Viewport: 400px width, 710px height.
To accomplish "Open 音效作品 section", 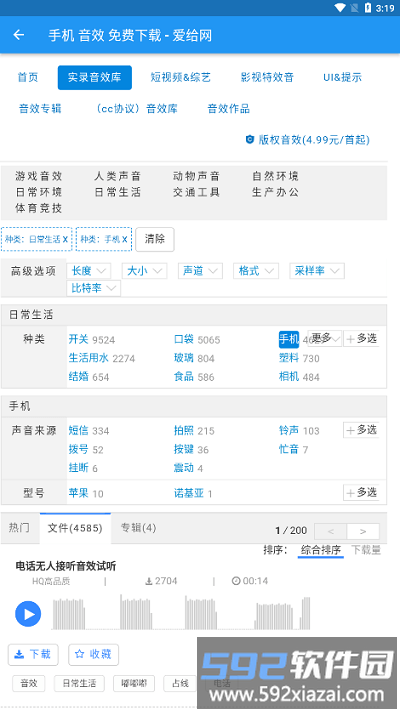I will click(228, 109).
